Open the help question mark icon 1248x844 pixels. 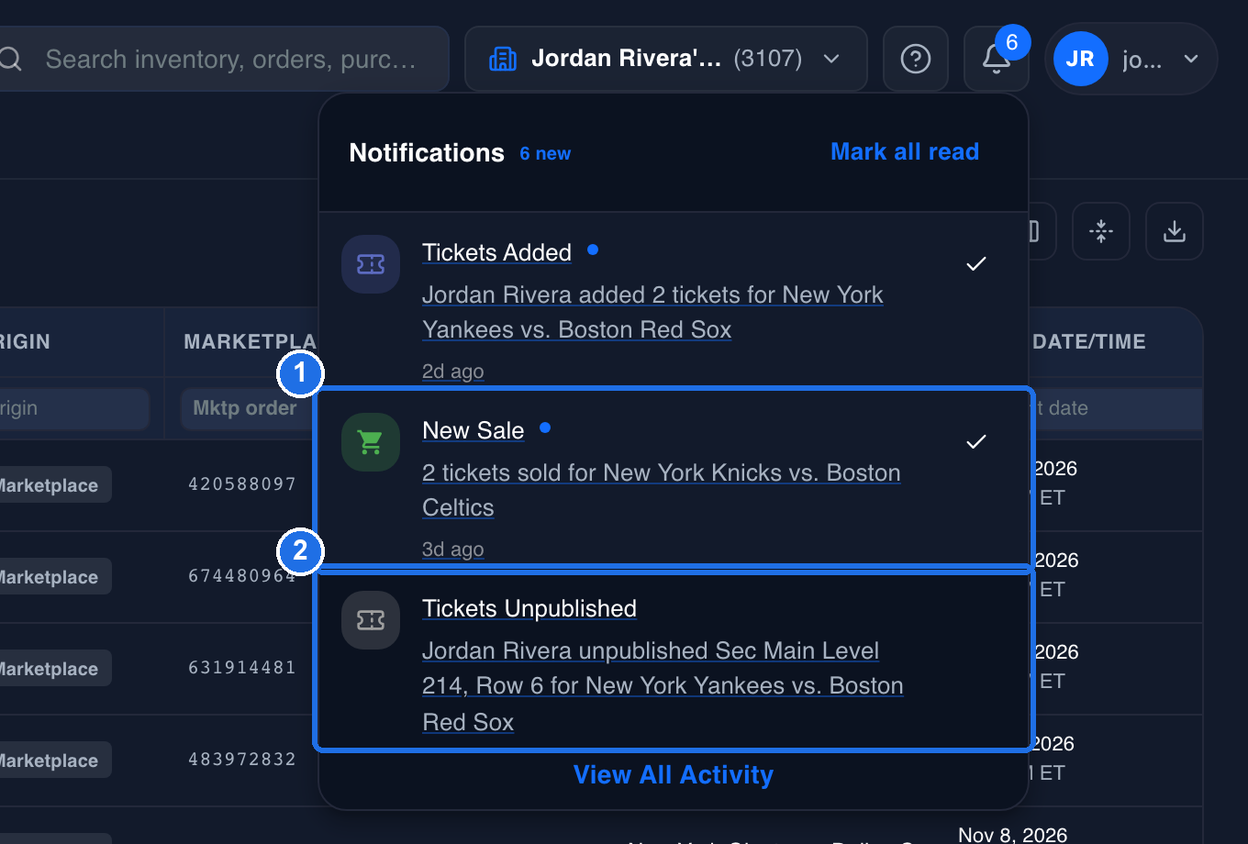click(x=915, y=59)
